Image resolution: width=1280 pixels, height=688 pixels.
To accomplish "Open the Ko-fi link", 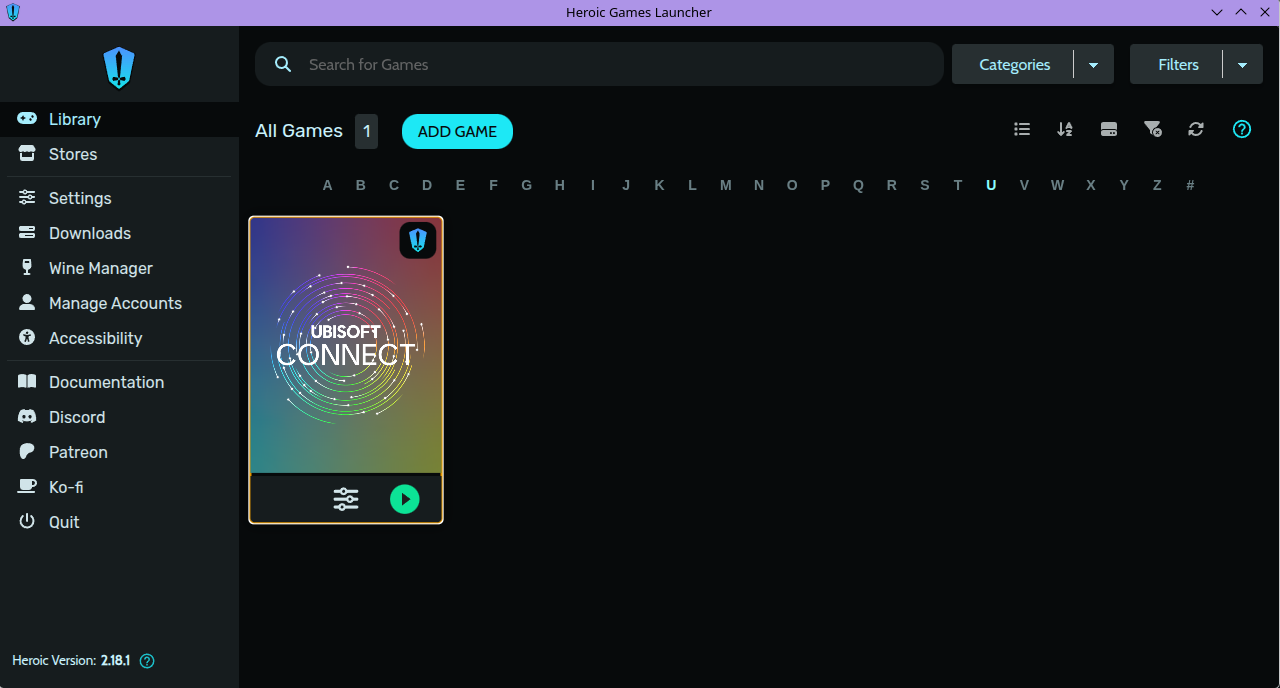I will pos(119,487).
